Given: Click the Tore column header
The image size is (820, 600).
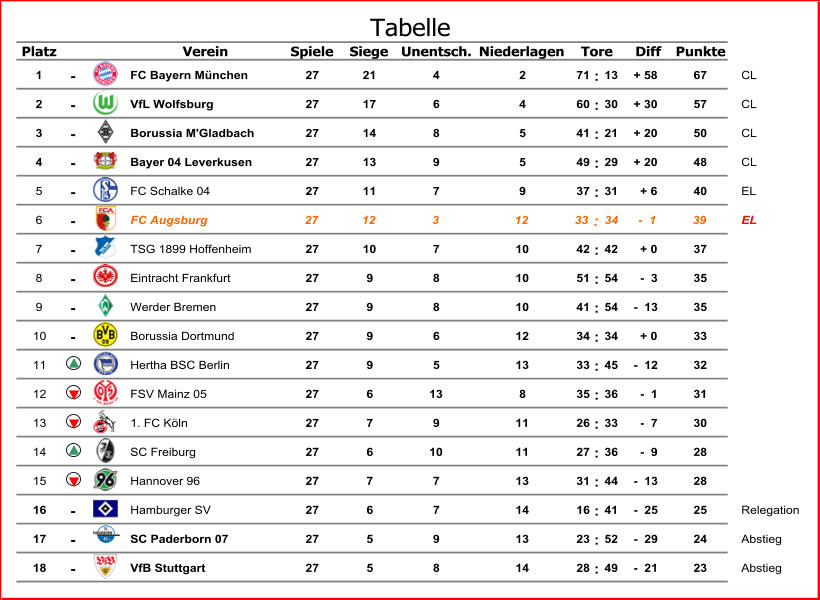Looking at the screenshot, I should click(x=596, y=51).
